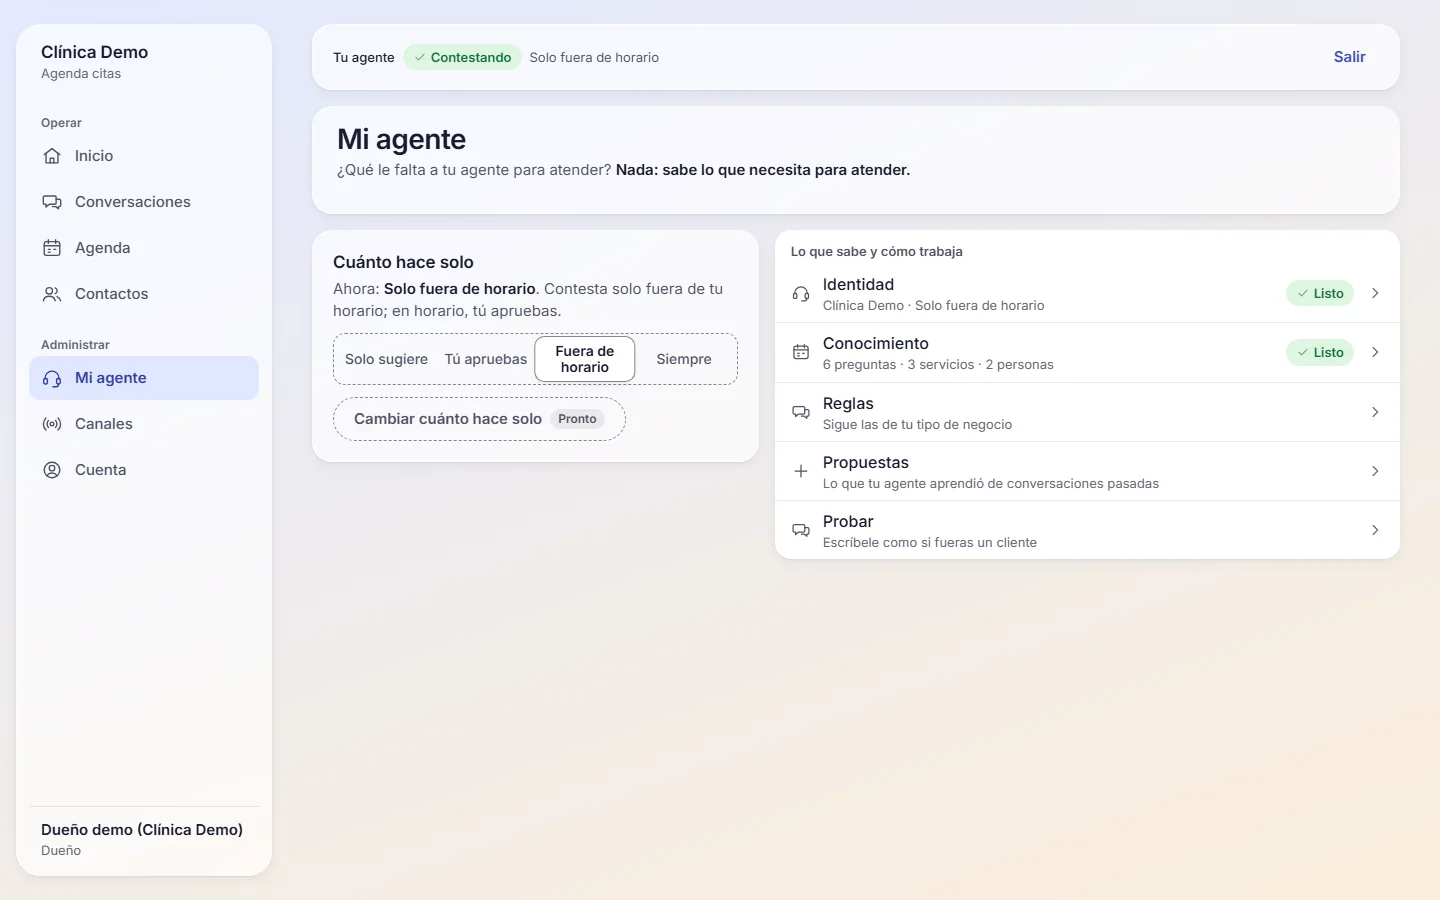Click the headset icon beside Mi agente in sidebar
The height and width of the screenshot is (900, 1440).
[x=52, y=378]
